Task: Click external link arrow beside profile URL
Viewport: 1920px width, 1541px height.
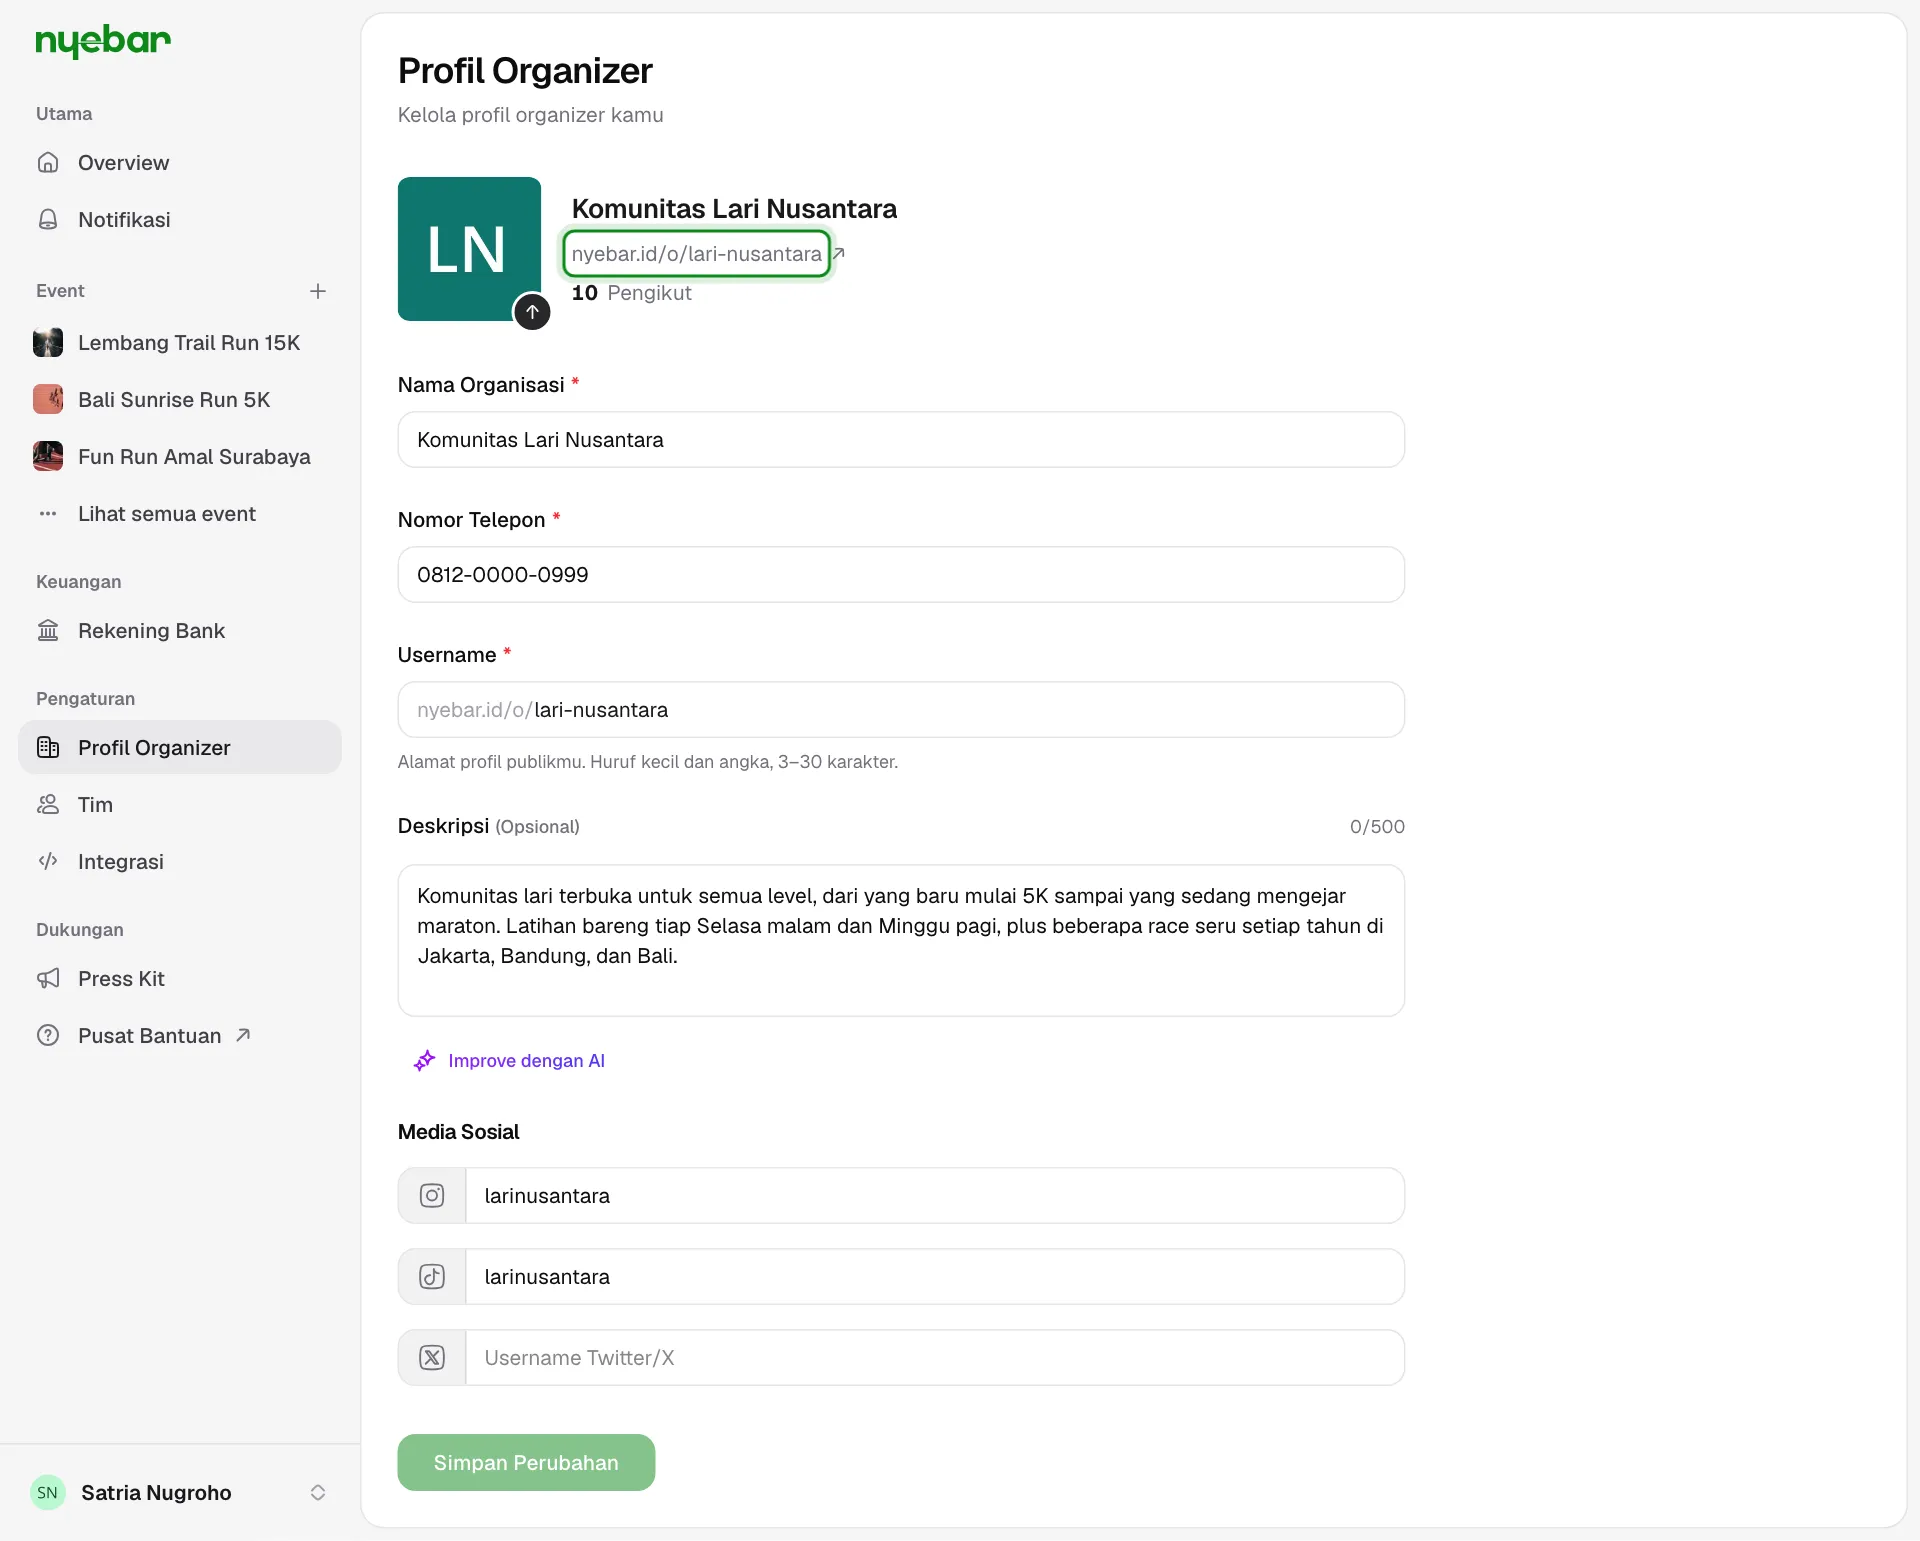Action: click(840, 254)
